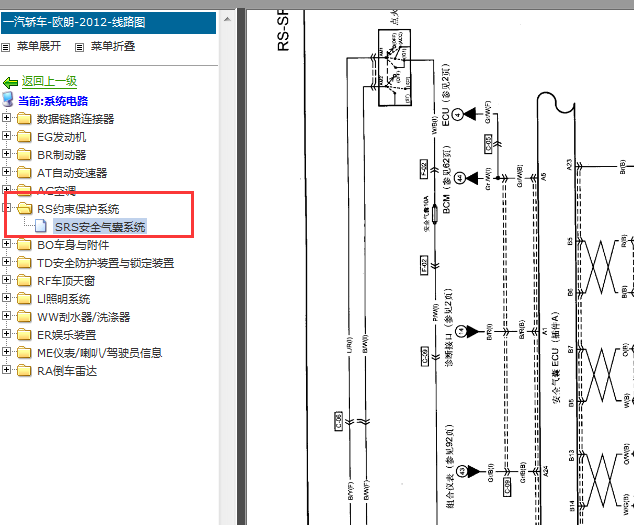Open the TD安全防护装置与锁定装置 item

click(x=106, y=263)
